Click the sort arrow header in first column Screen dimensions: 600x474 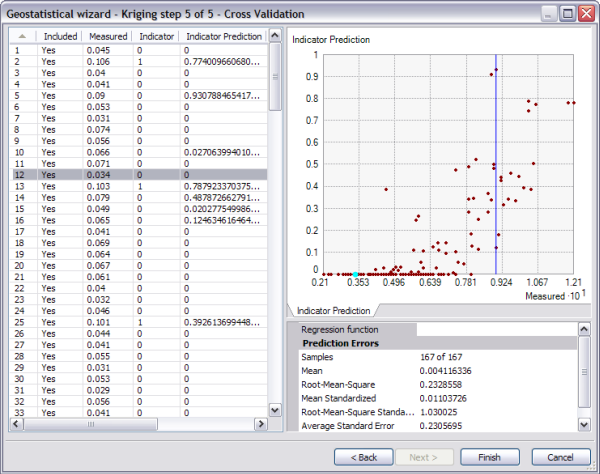pyautogui.click(x=23, y=36)
